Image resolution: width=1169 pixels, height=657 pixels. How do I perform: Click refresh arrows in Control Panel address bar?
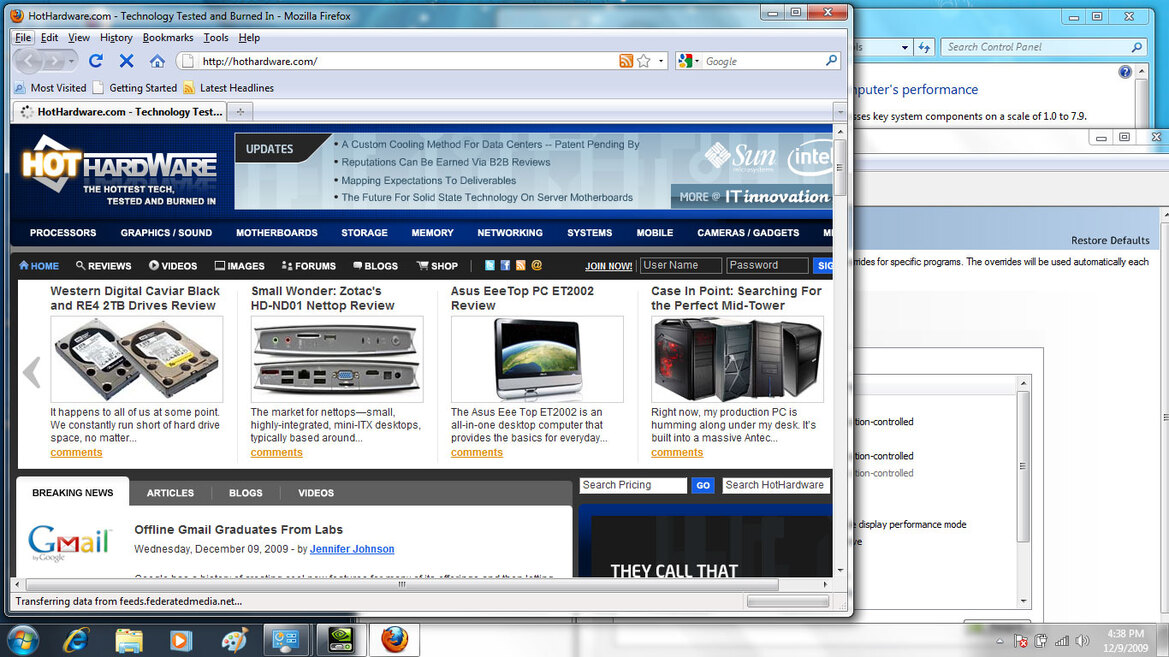(924, 47)
